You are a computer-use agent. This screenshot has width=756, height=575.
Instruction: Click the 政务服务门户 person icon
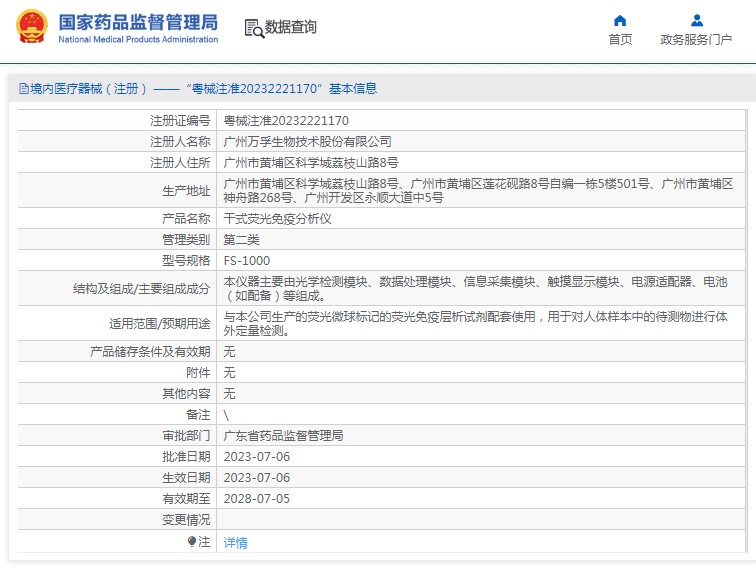click(696, 20)
